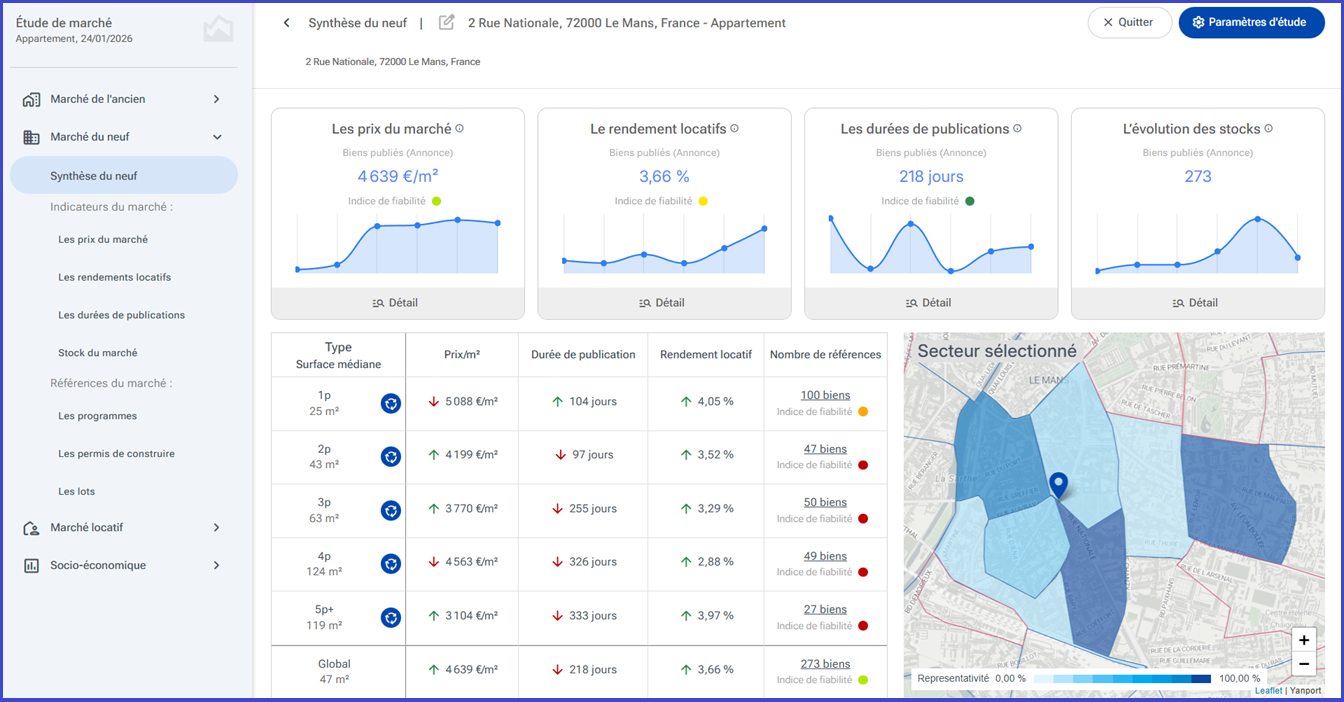Viewport: 1344px width, 702px height.
Task: Click the edit pencil icon next to the address
Action: (x=447, y=22)
